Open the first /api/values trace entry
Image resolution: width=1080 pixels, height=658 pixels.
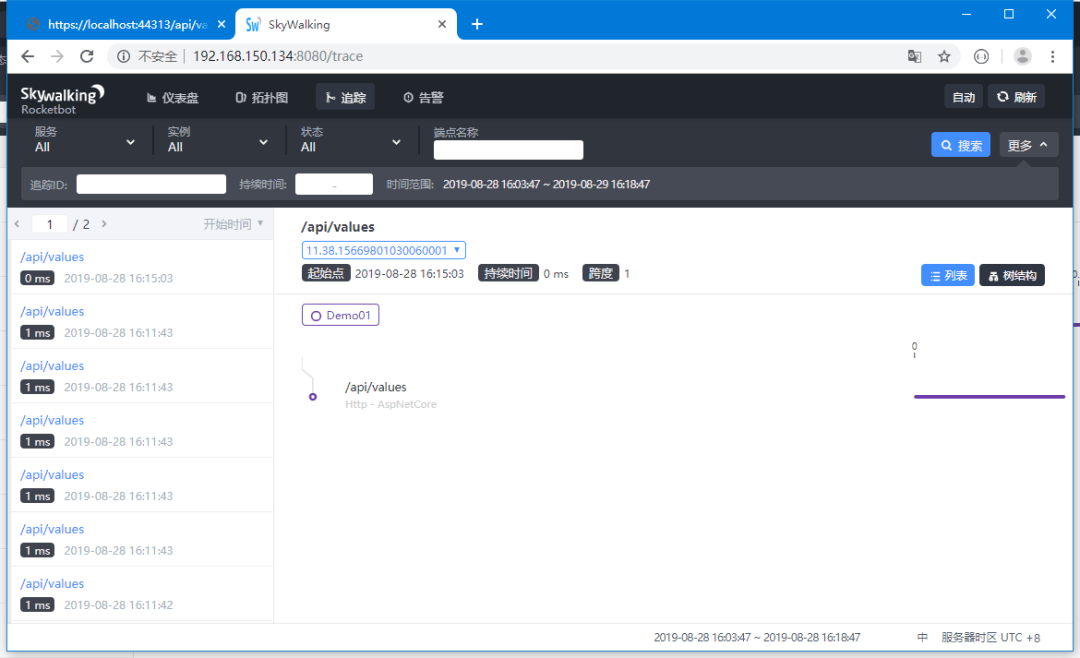click(52, 256)
